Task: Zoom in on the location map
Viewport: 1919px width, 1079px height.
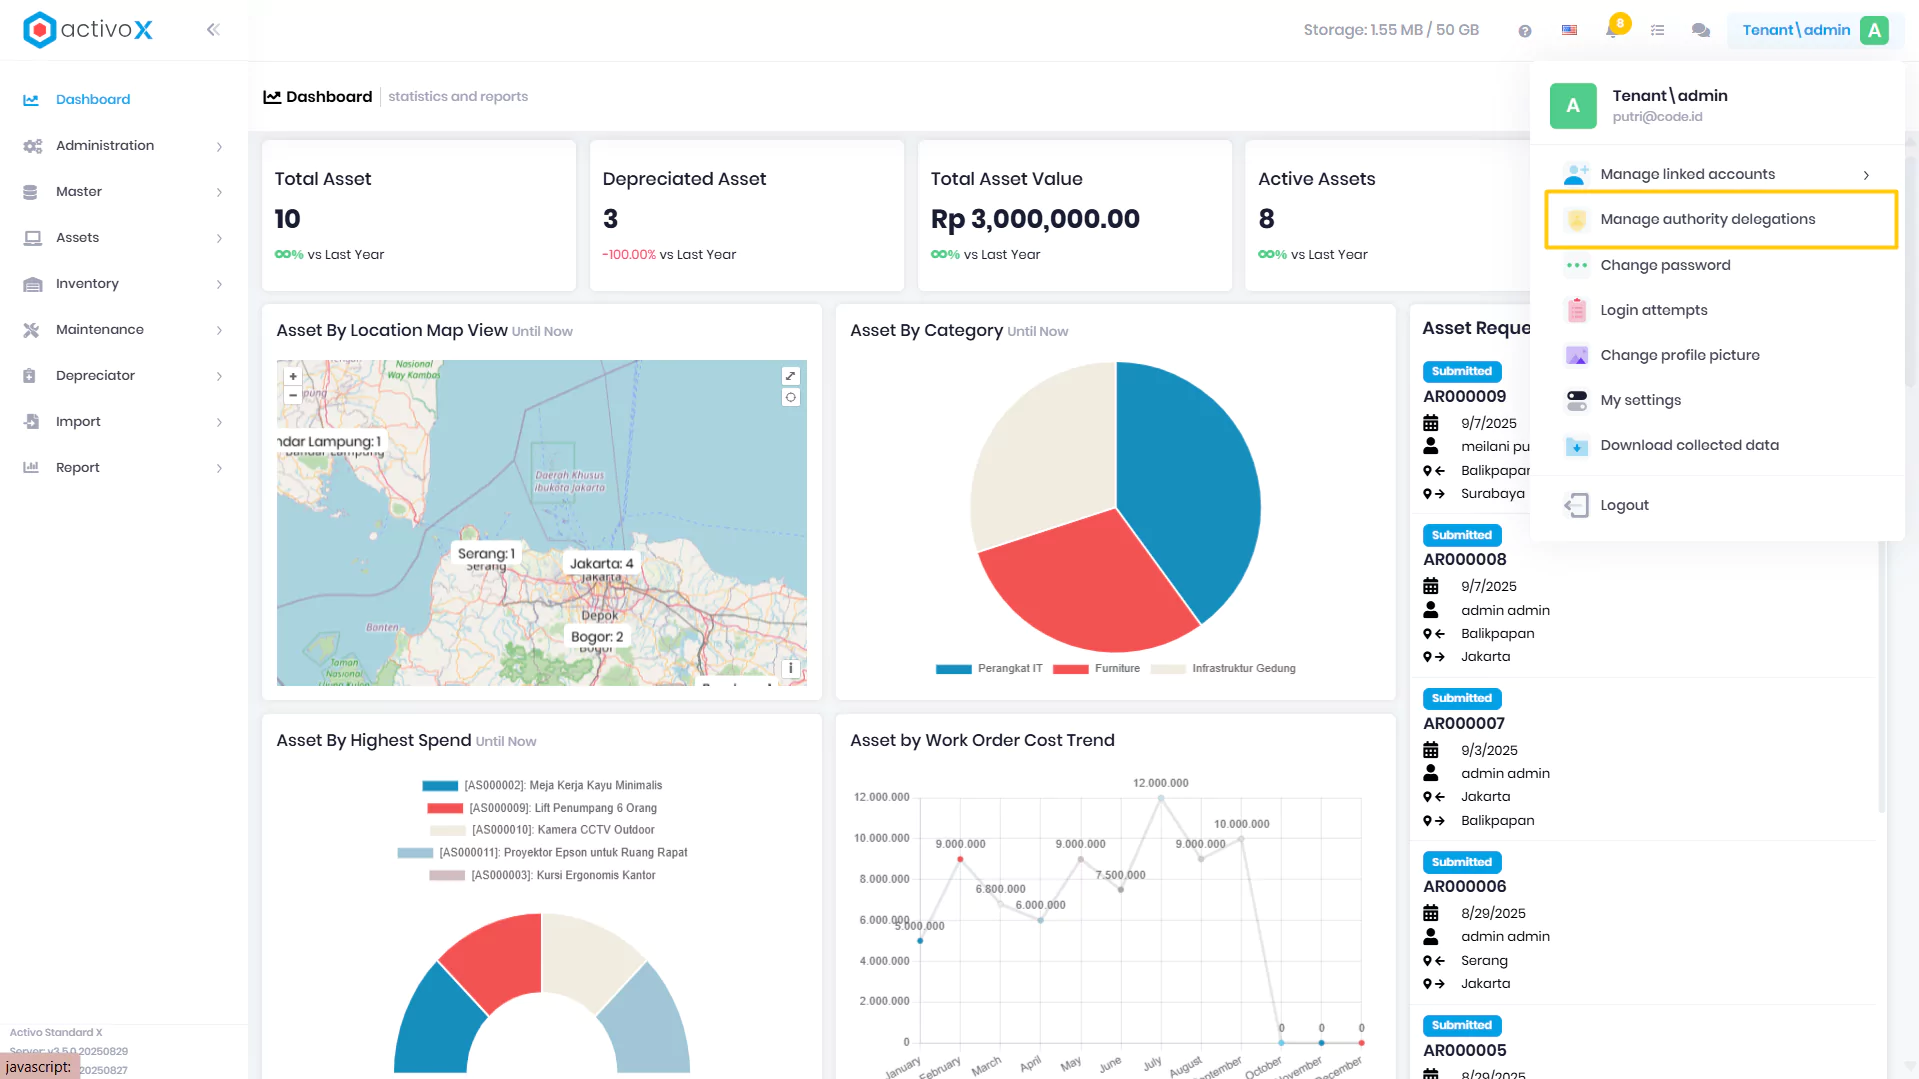Action: [293, 377]
